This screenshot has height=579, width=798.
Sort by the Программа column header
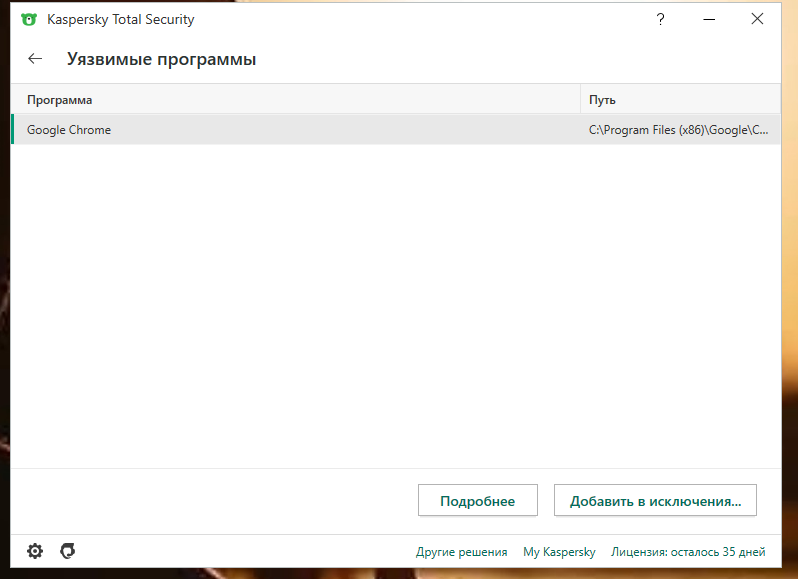click(296, 100)
